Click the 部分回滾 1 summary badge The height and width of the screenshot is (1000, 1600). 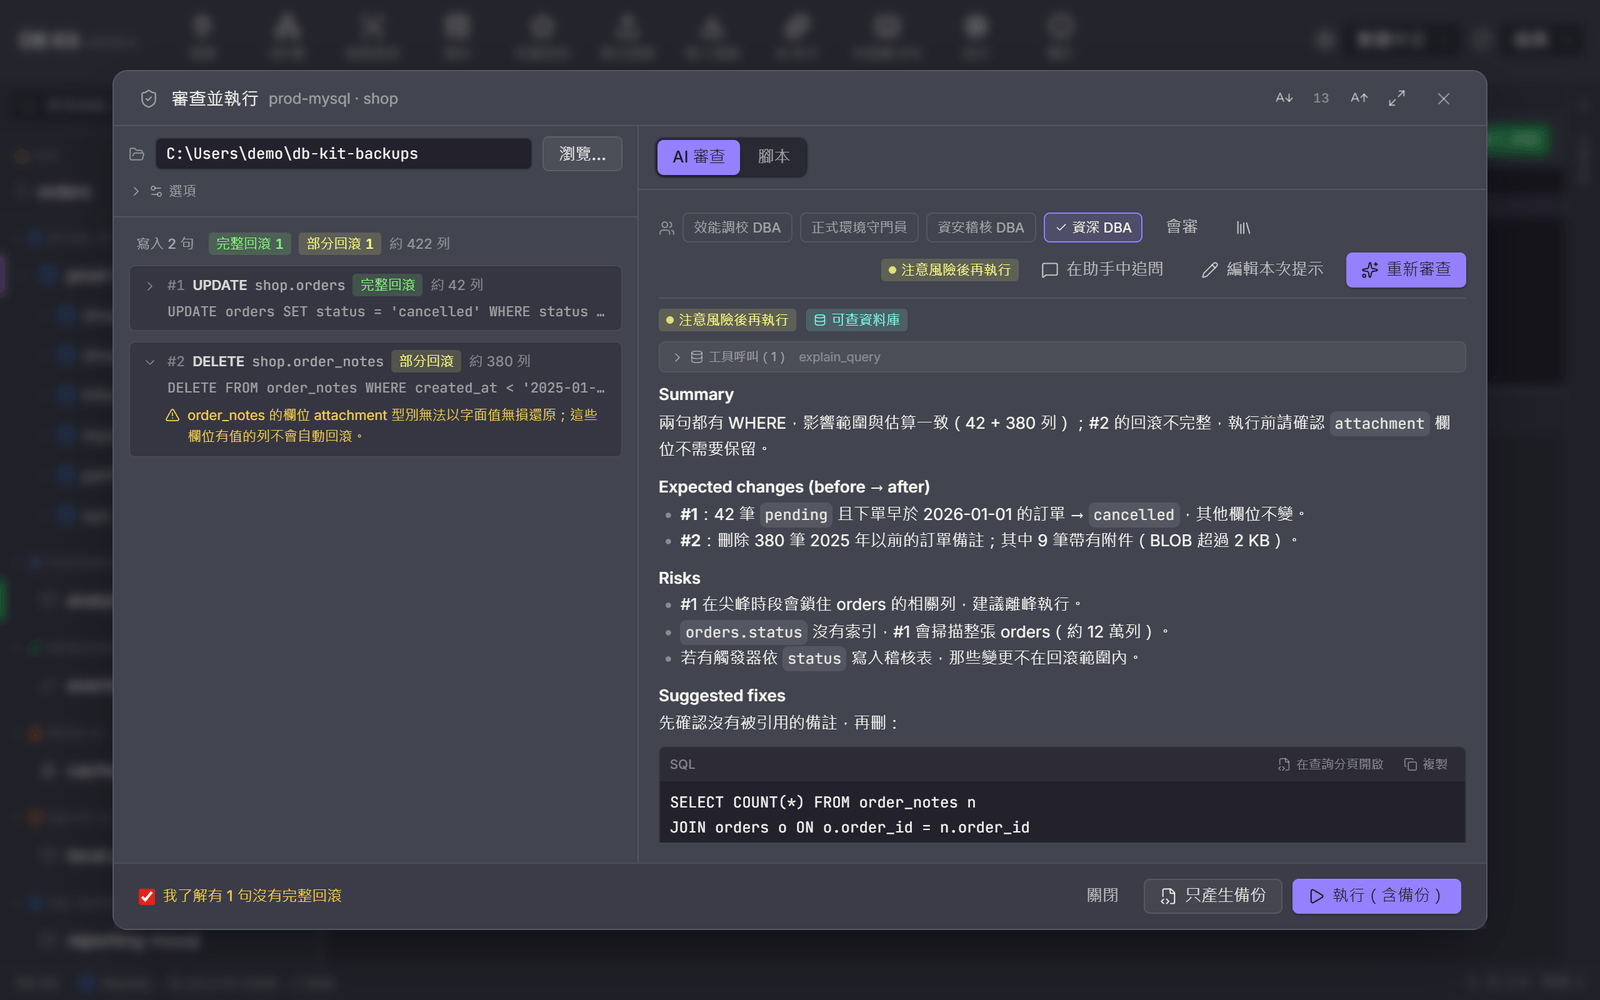340,244
